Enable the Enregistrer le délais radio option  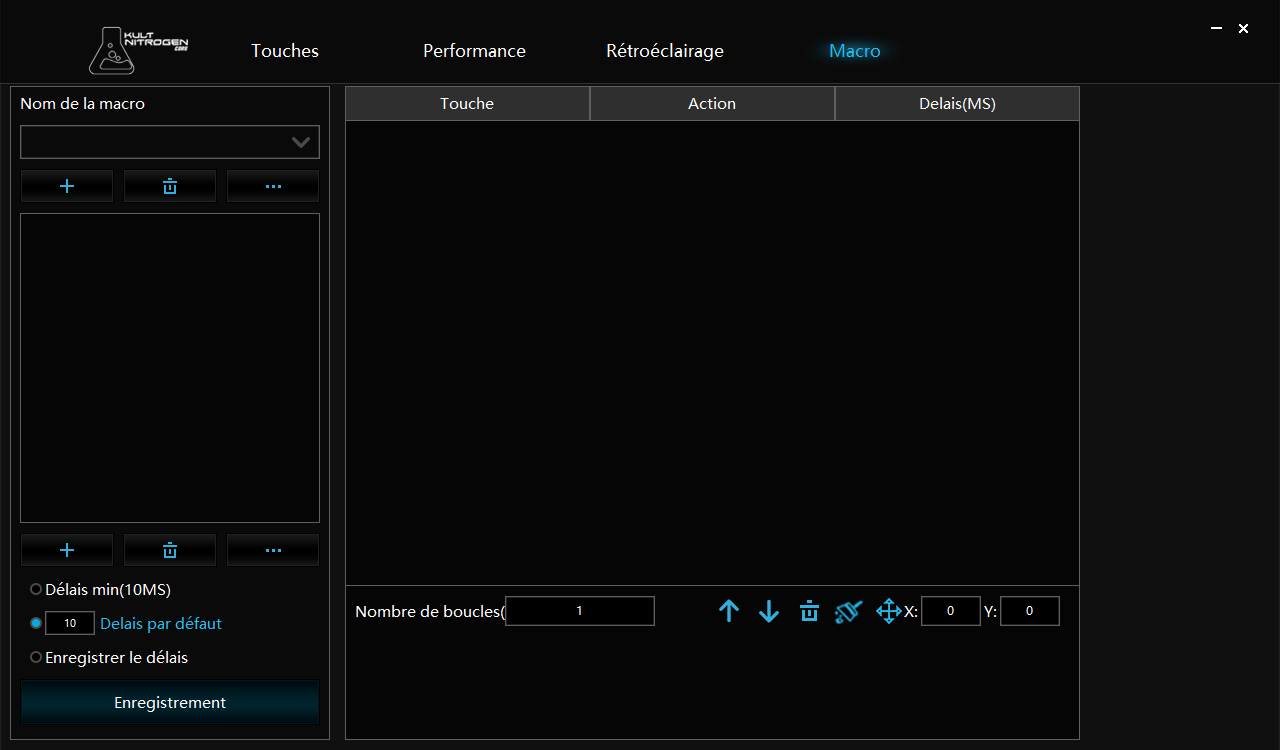(36, 658)
